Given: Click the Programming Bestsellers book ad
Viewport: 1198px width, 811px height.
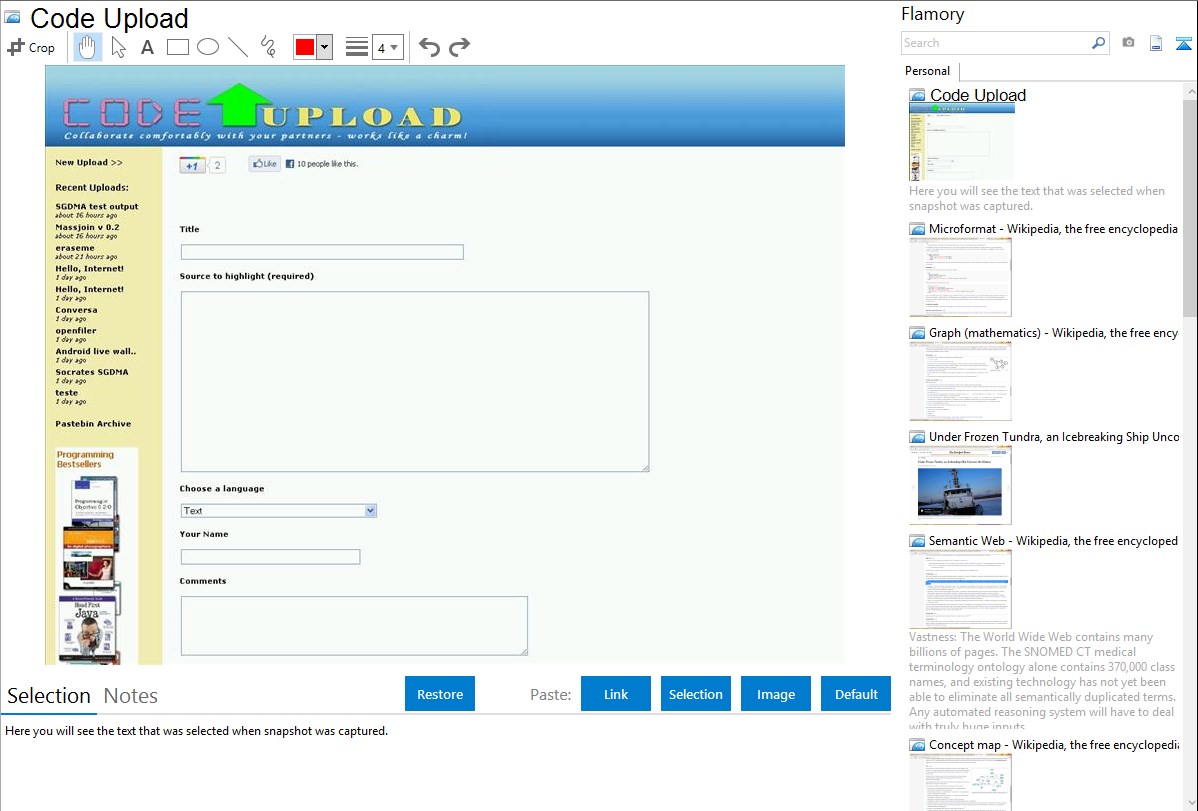Looking at the screenshot, I should pyautogui.click(x=97, y=556).
